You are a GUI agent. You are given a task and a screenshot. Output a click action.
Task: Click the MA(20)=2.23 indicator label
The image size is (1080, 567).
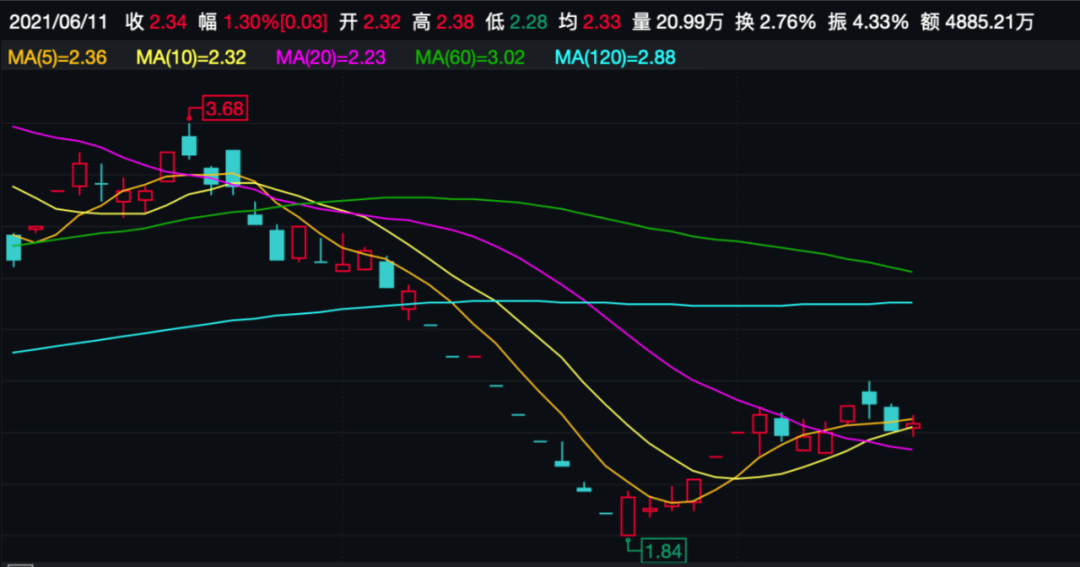331,57
